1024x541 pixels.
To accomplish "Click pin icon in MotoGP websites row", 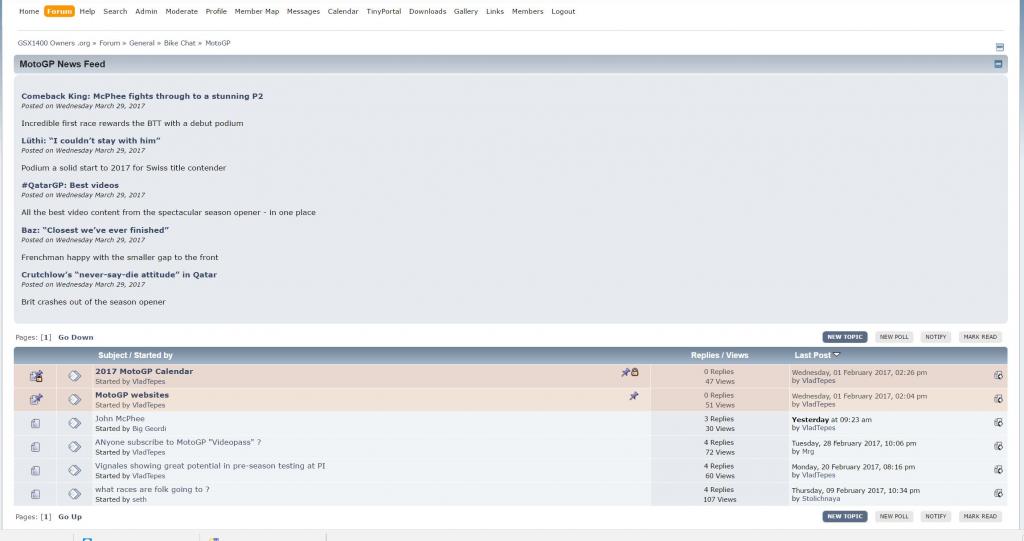I will [633, 396].
